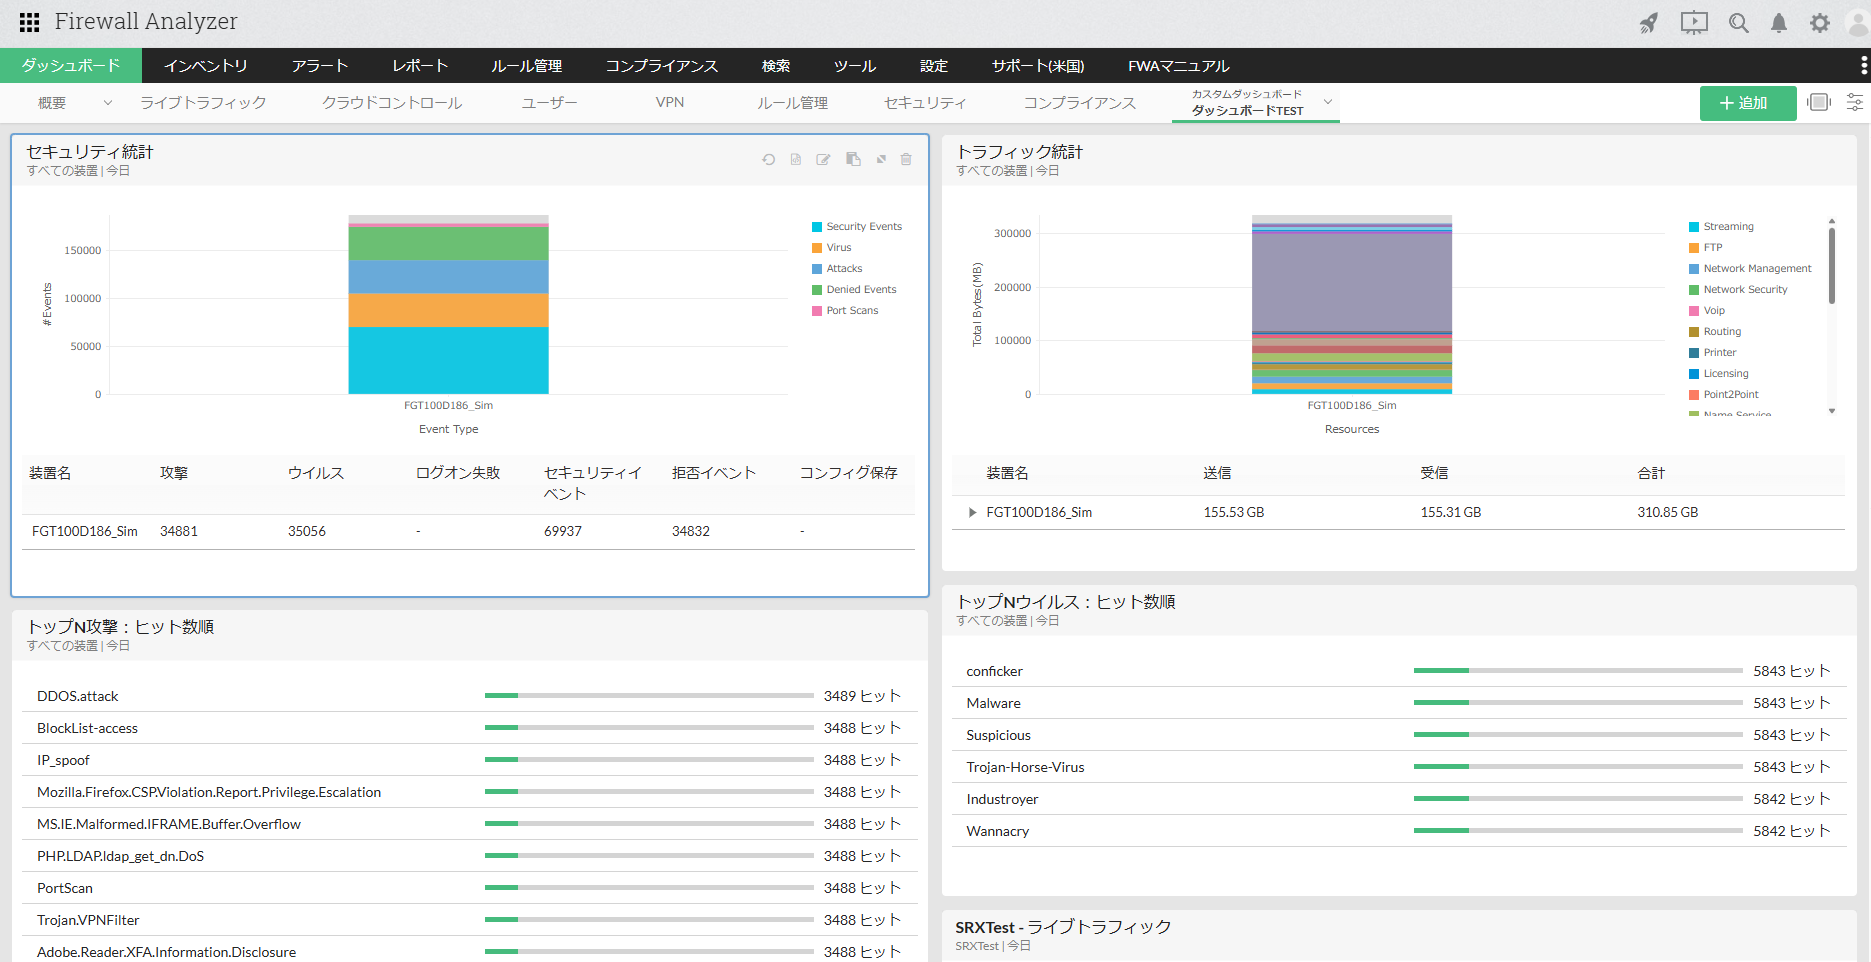Click the green 追加 button
Image resolution: width=1871 pixels, height=962 pixels.
click(x=1746, y=103)
